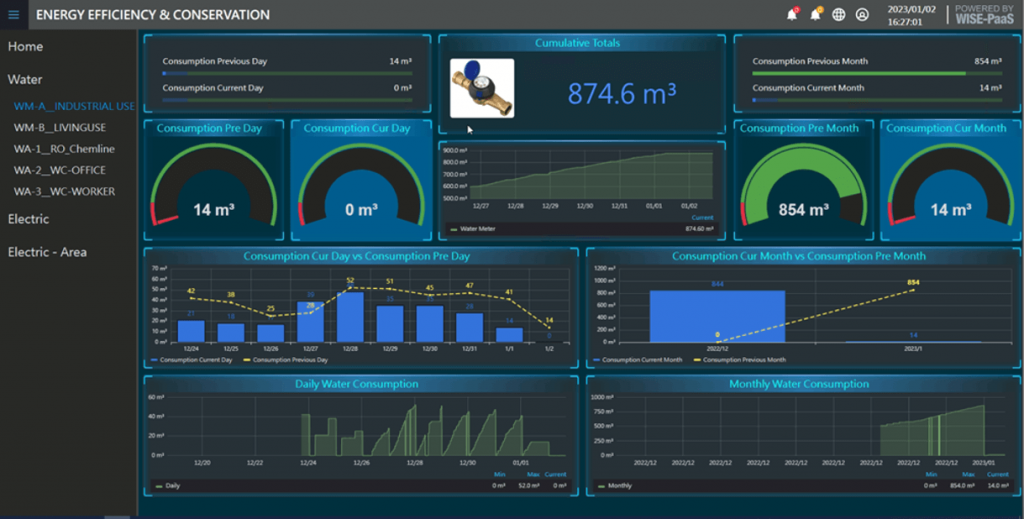Click the water meter image
This screenshot has width=1024, height=519.
(482, 89)
